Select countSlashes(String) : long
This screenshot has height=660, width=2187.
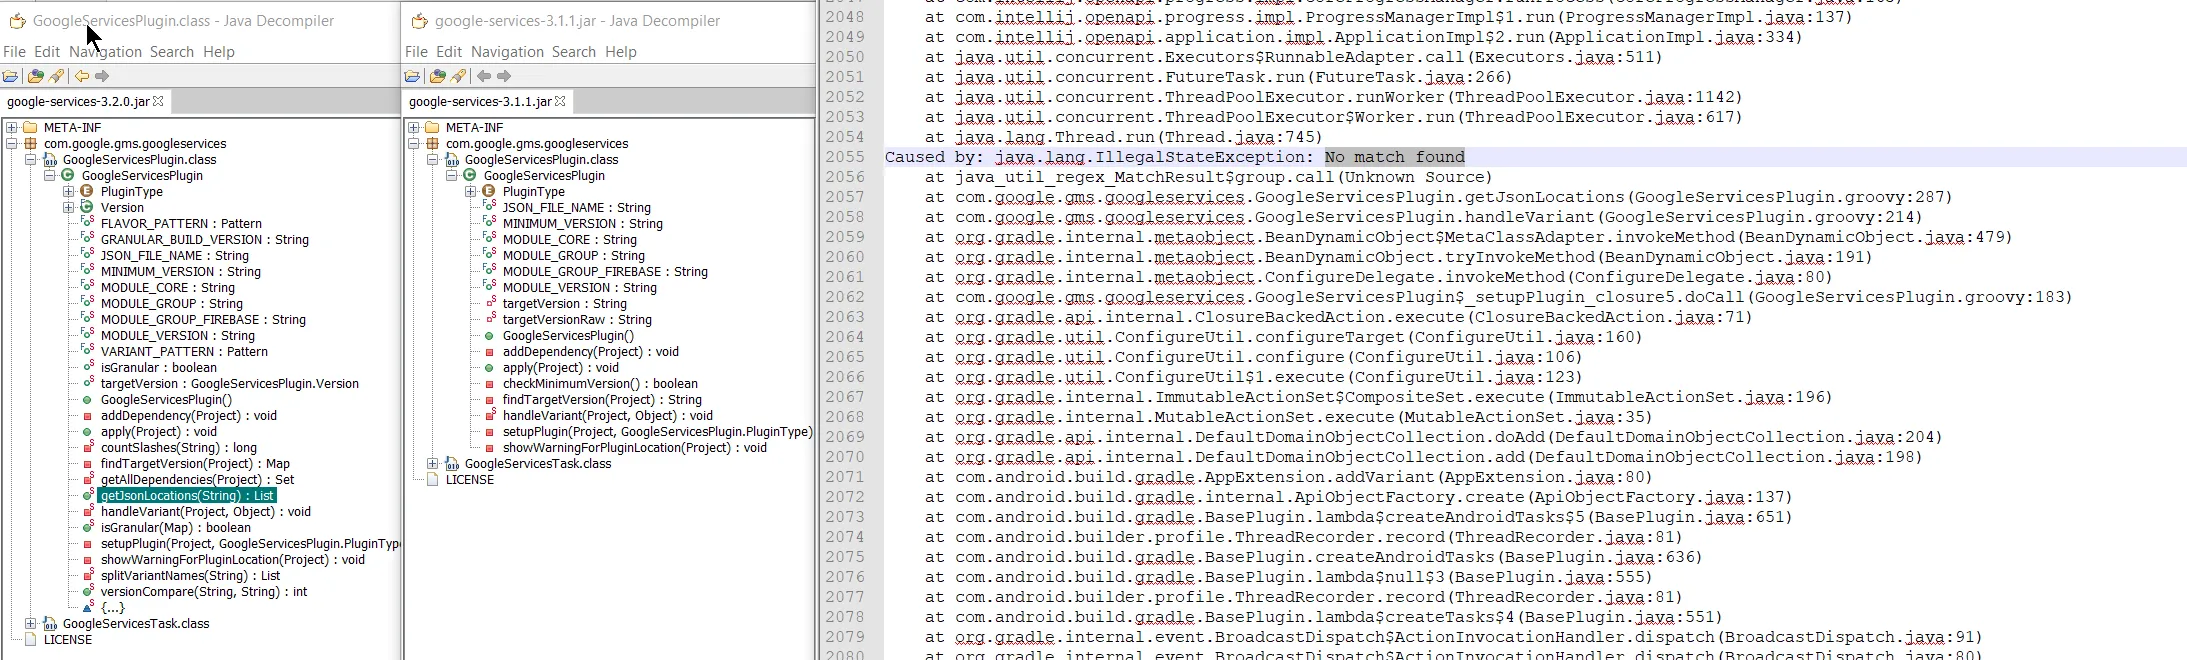179,447
